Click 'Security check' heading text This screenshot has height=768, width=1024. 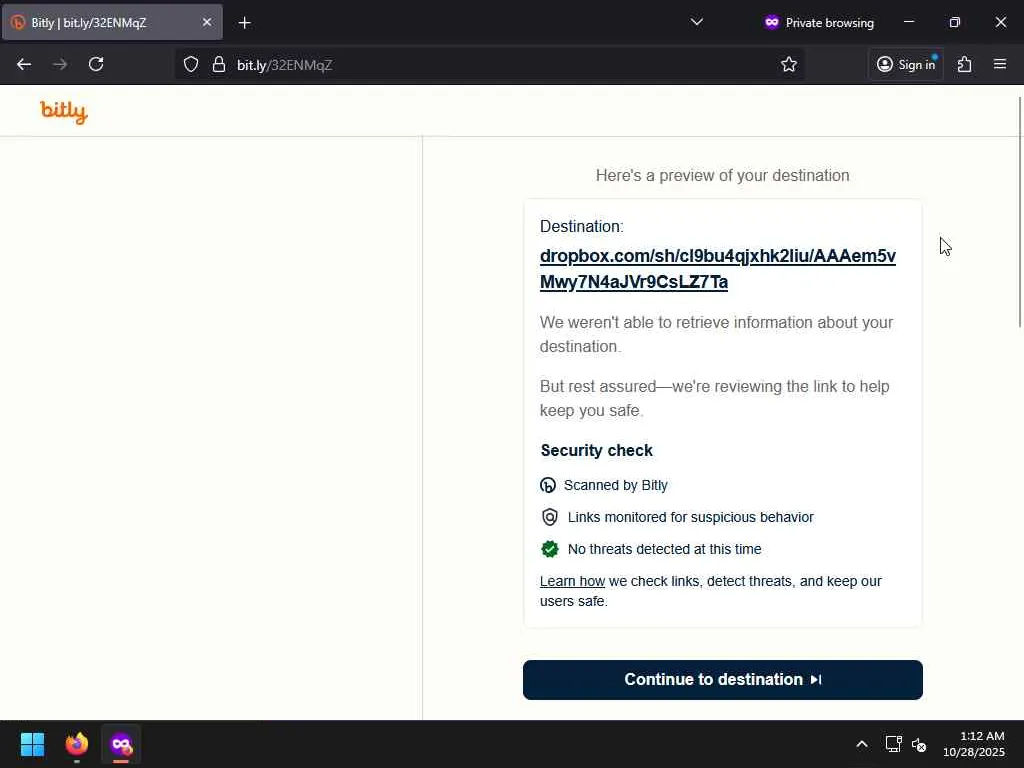tap(596, 451)
